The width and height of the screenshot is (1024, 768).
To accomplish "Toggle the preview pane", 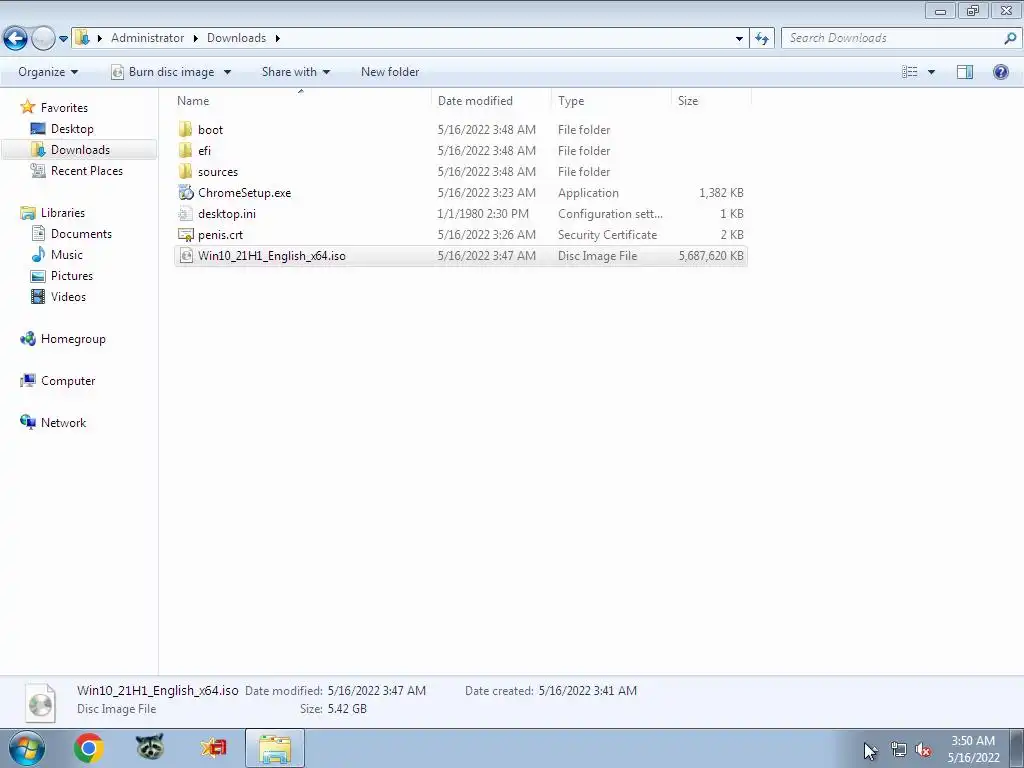I will point(965,72).
